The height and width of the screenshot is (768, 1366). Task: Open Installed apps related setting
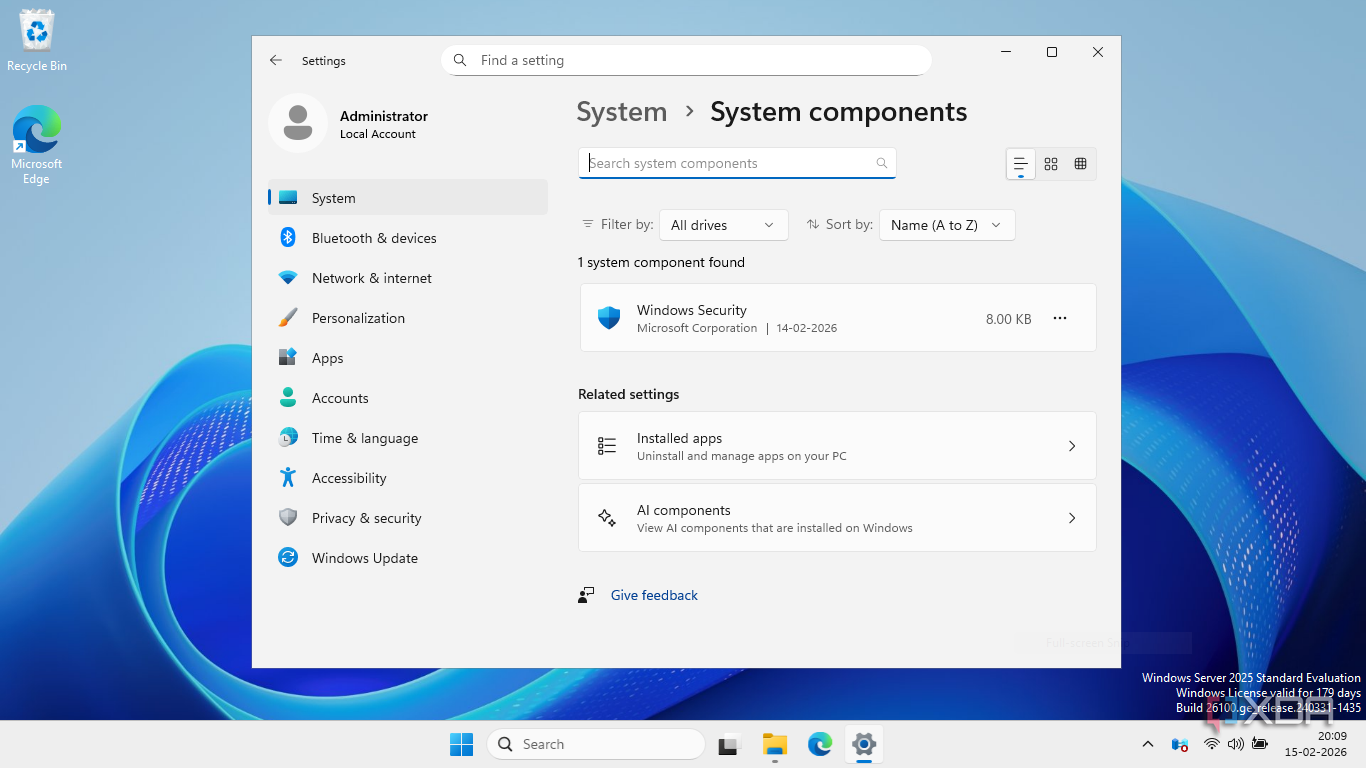coord(838,446)
